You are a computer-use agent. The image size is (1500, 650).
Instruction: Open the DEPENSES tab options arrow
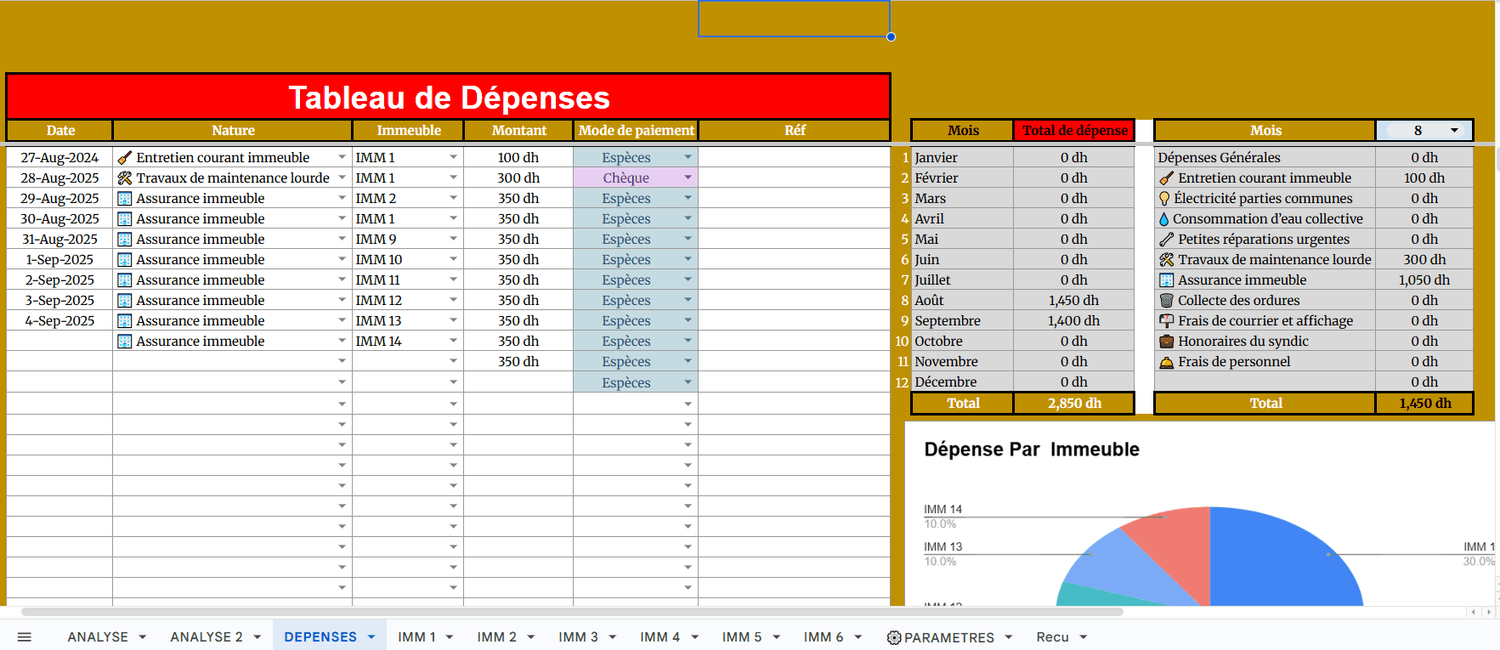371,637
